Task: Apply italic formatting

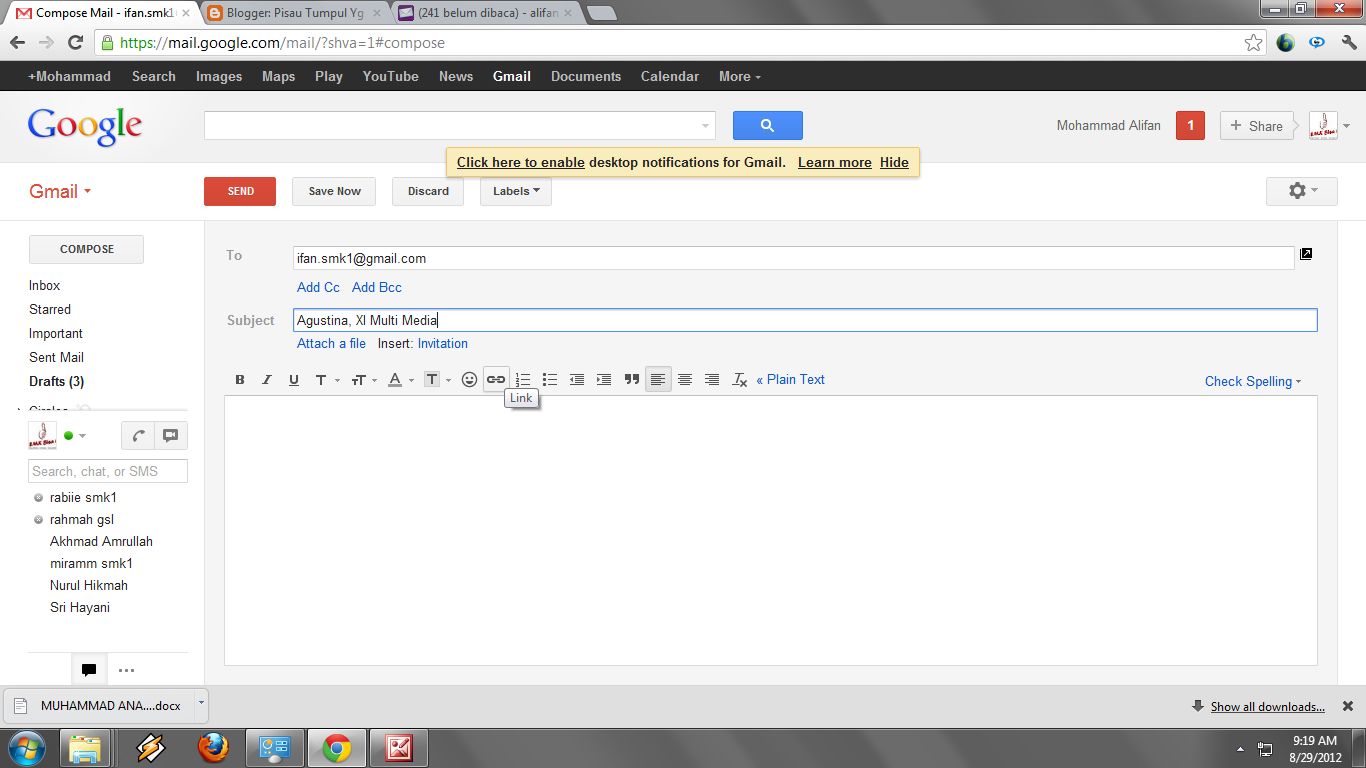Action: click(267, 379)
